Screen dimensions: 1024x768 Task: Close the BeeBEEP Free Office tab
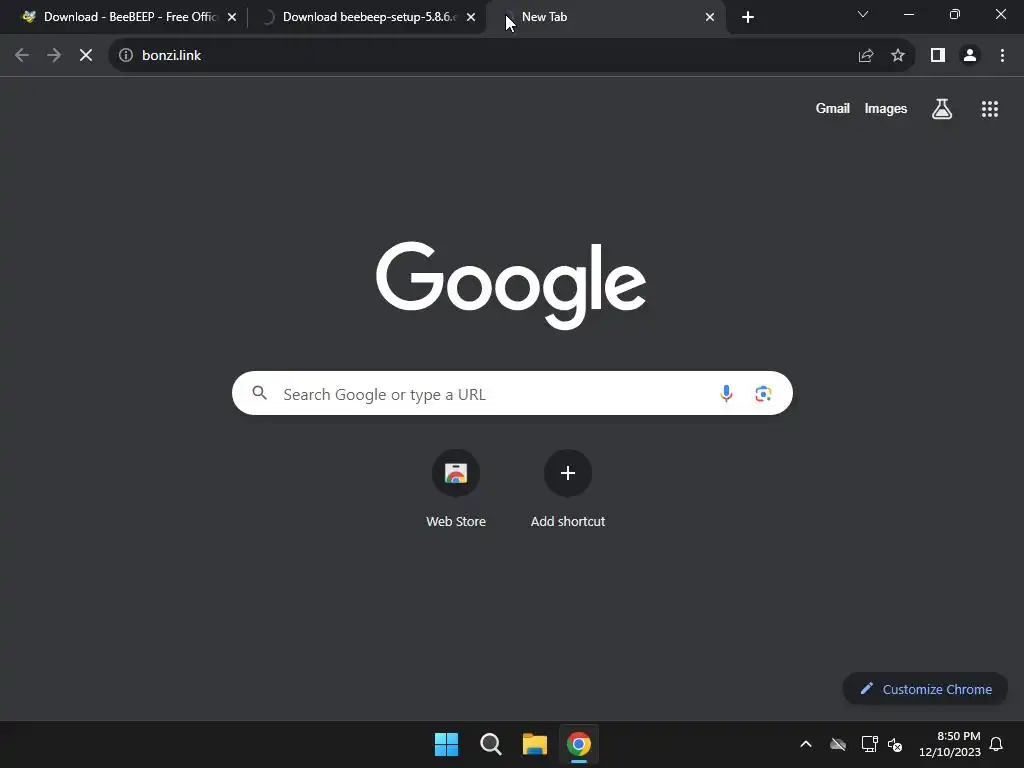click(x=232, y=17)
